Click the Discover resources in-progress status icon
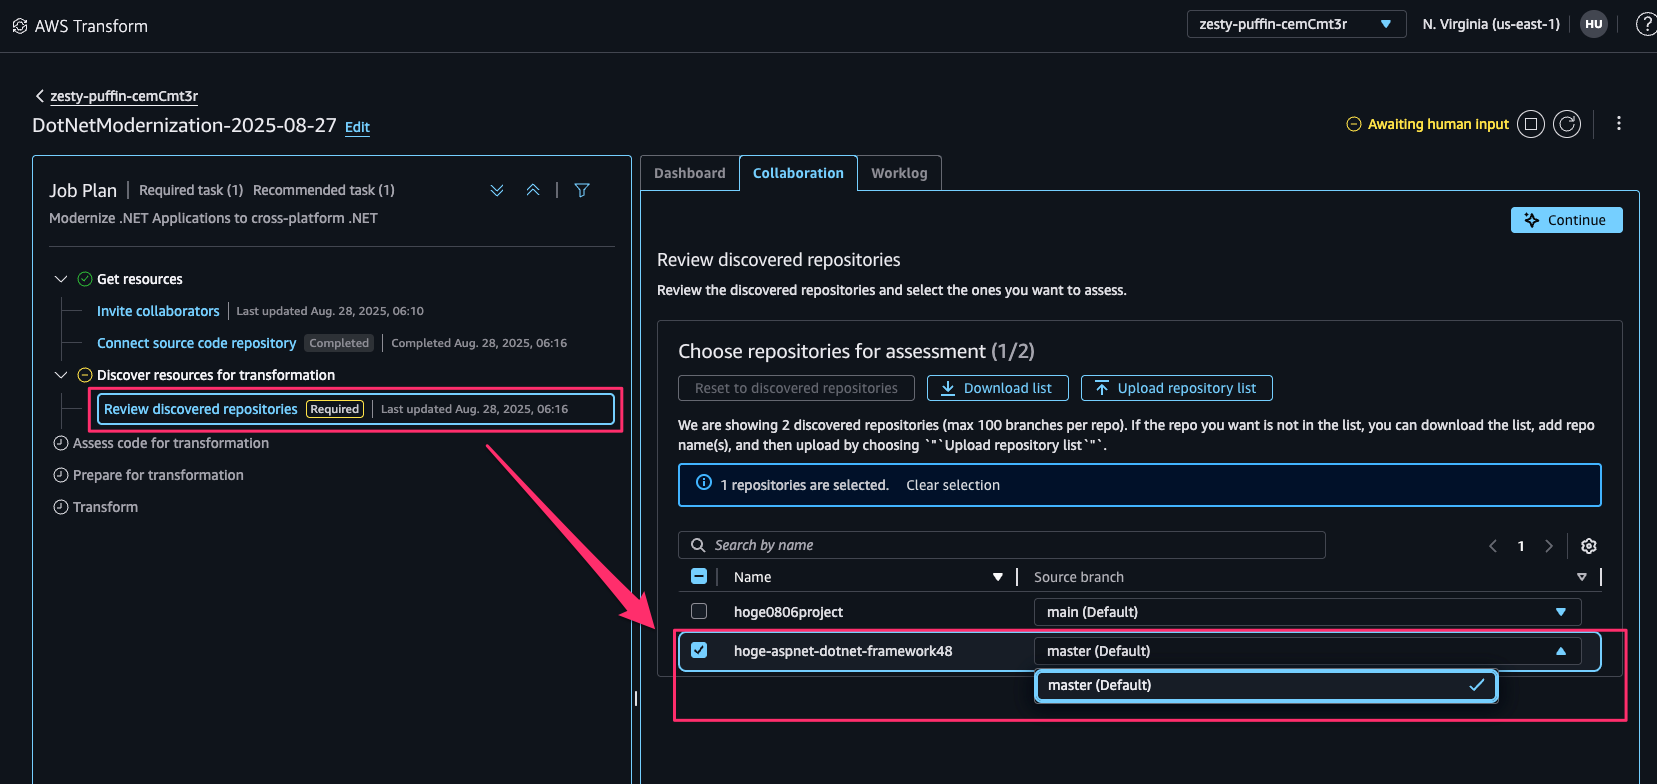Screen dimensions: 1657x784 click(85, 375)
